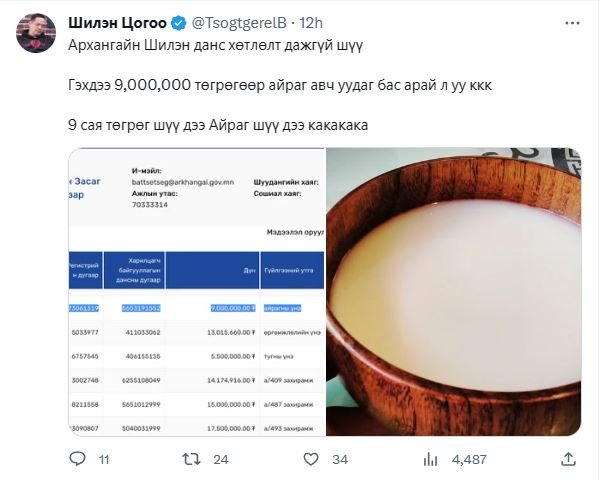Click the display name Шилэн Цогоо
Image resolution: width=603 pixels, height=480 pixels.
coord(117,23)
